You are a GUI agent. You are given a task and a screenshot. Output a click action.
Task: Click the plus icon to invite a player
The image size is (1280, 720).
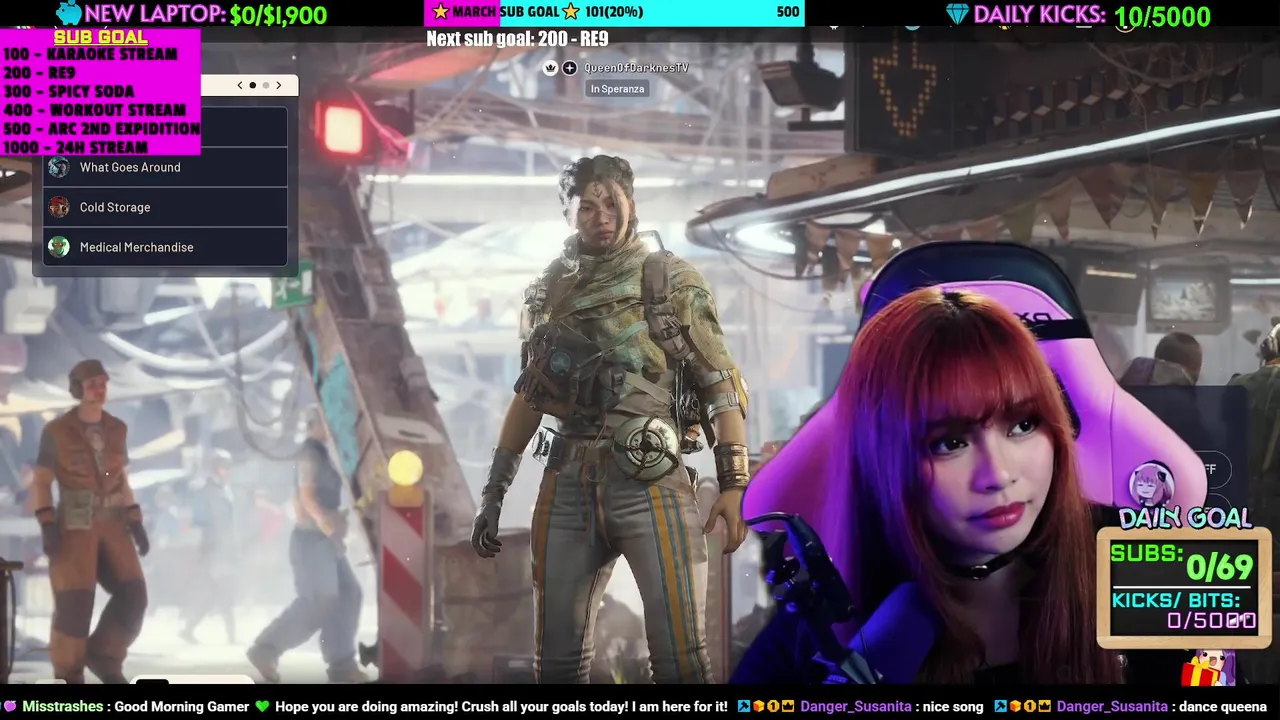coord(569,67)
